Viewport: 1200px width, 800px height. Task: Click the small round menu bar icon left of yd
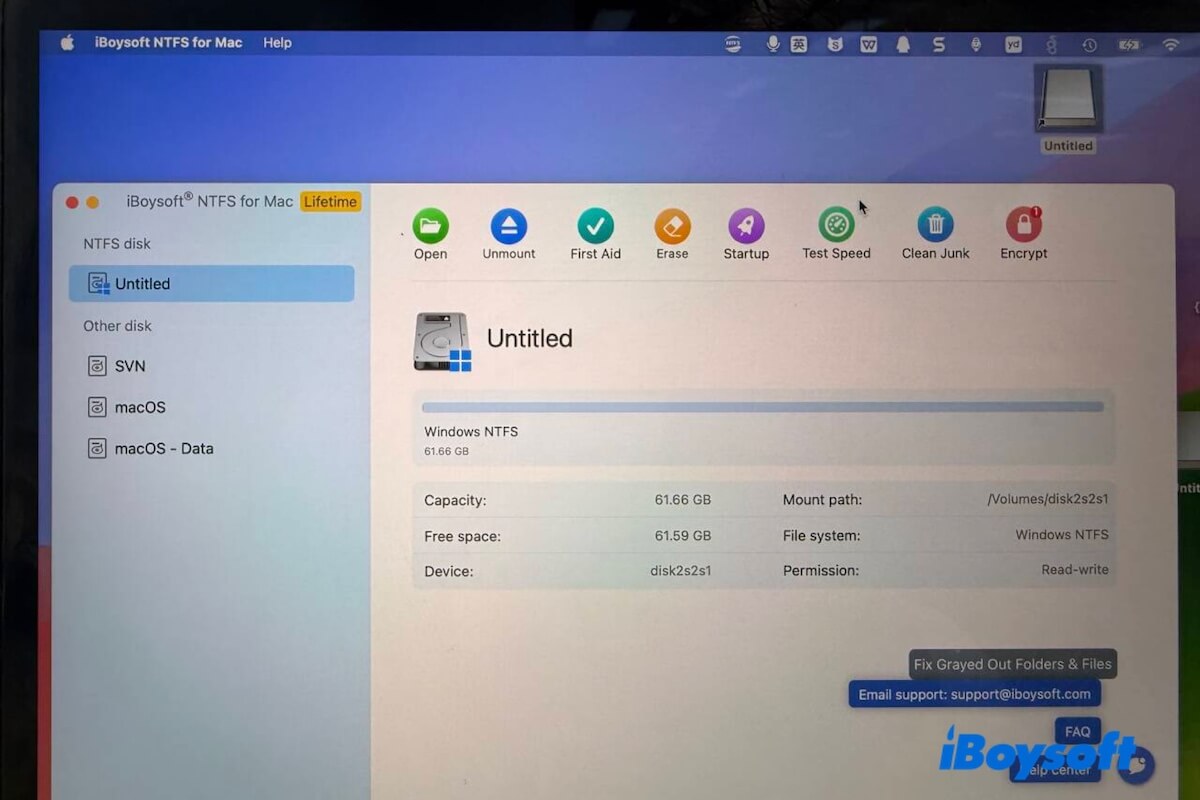click(976, 44)
